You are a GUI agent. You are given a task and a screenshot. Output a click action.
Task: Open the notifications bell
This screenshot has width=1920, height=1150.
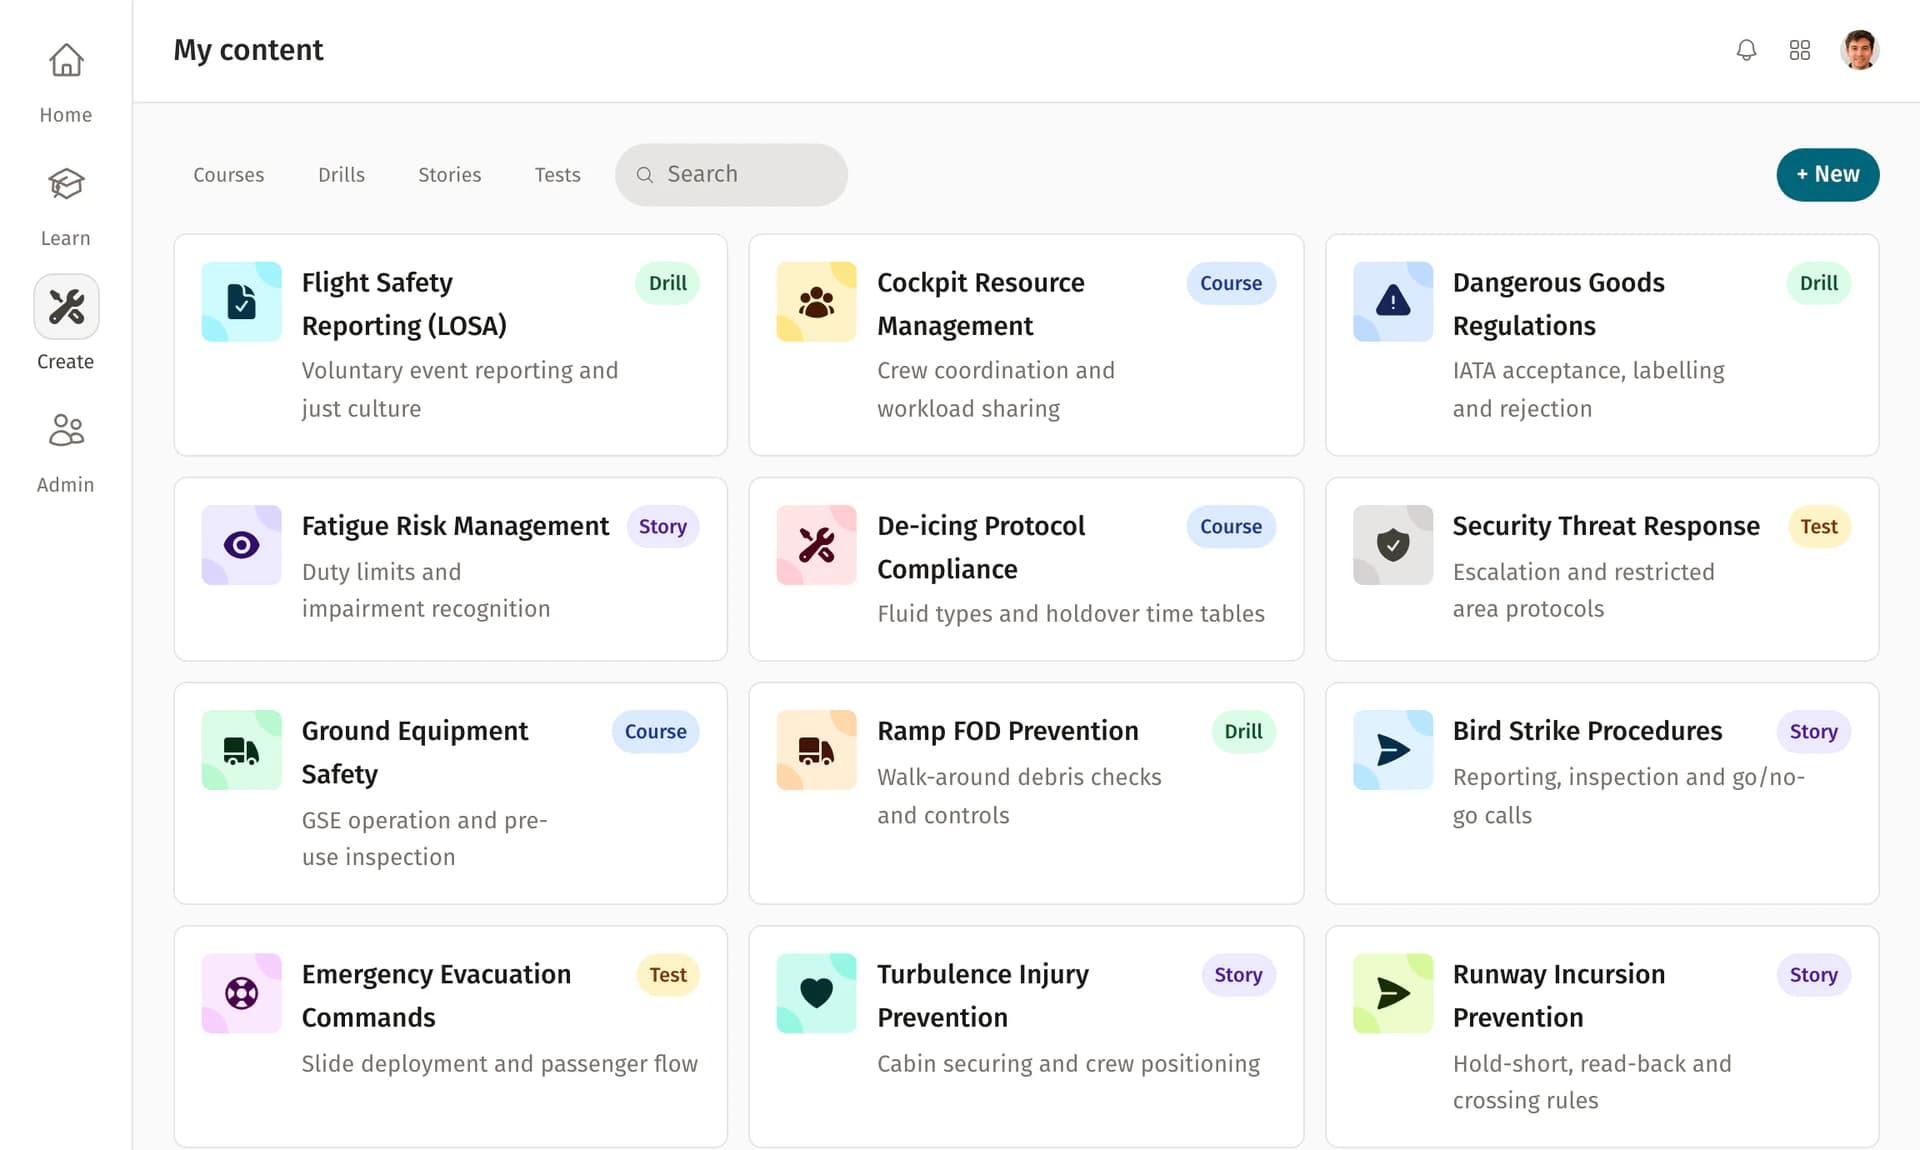(x=1746, y=49)
